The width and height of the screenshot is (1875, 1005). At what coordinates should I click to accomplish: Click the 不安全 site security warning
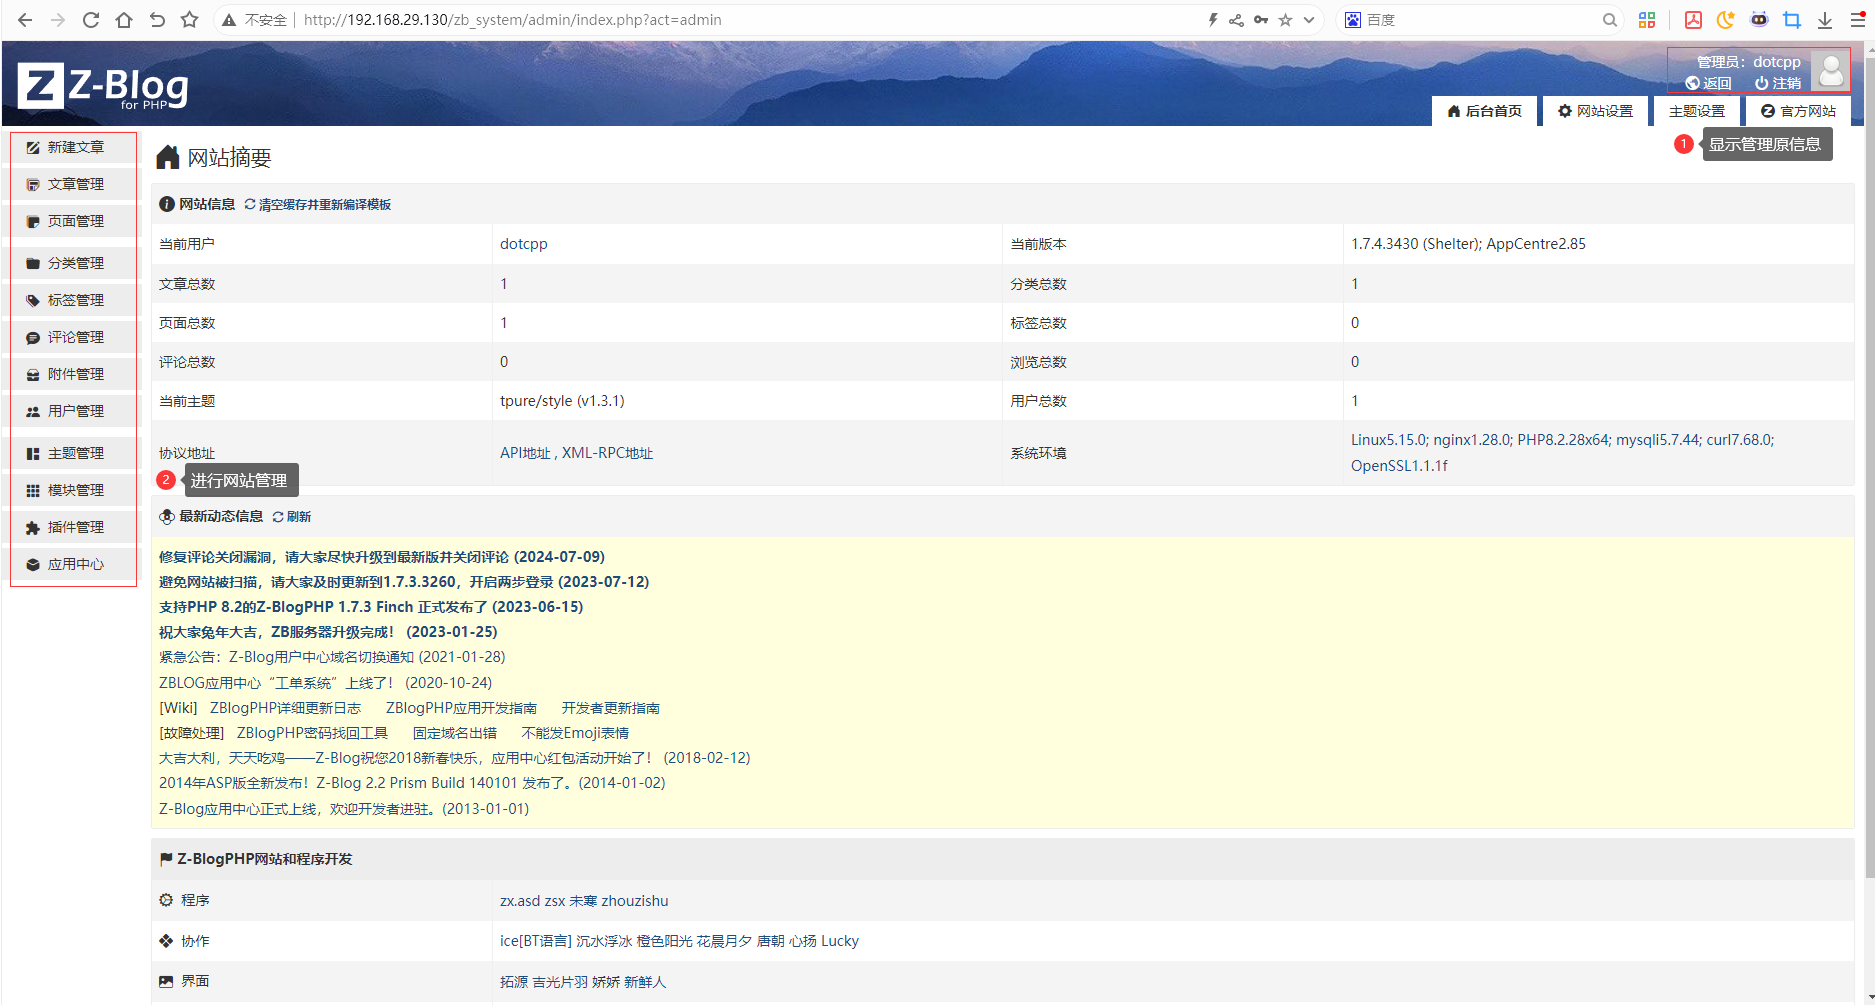click(255, 20)
